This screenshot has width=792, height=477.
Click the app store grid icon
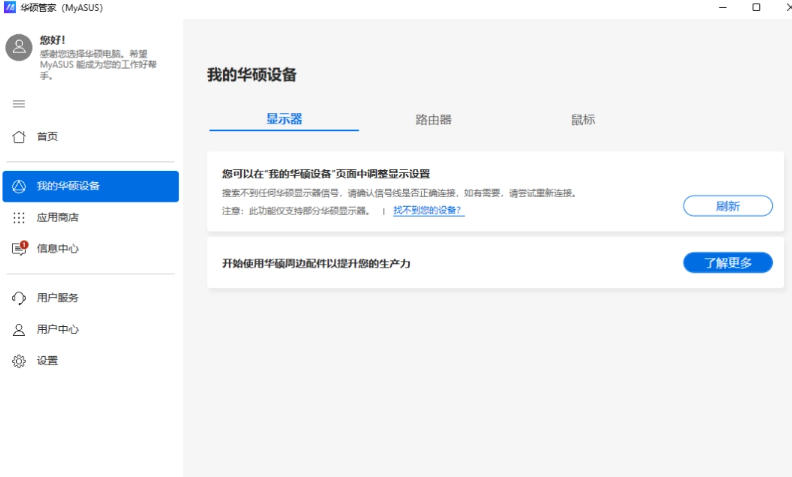click(x=19, y=218)
